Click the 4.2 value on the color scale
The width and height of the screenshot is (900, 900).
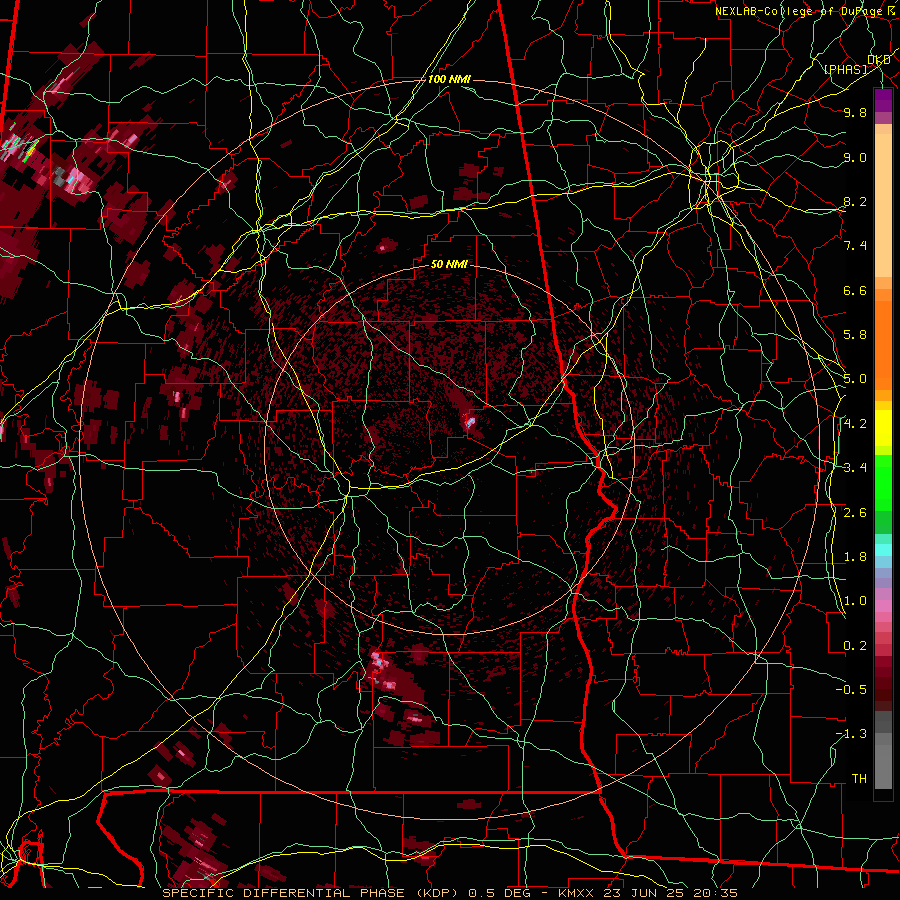(x=855, y=424)
